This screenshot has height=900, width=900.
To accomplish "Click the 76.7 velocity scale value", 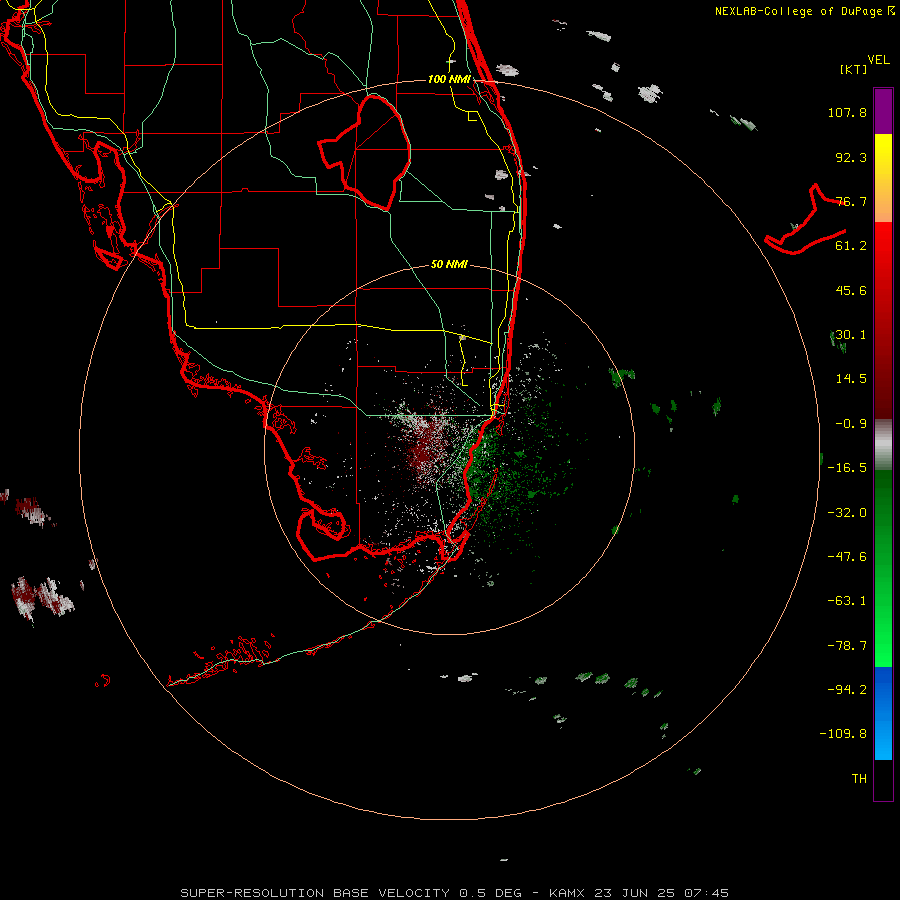I will 851,201.
